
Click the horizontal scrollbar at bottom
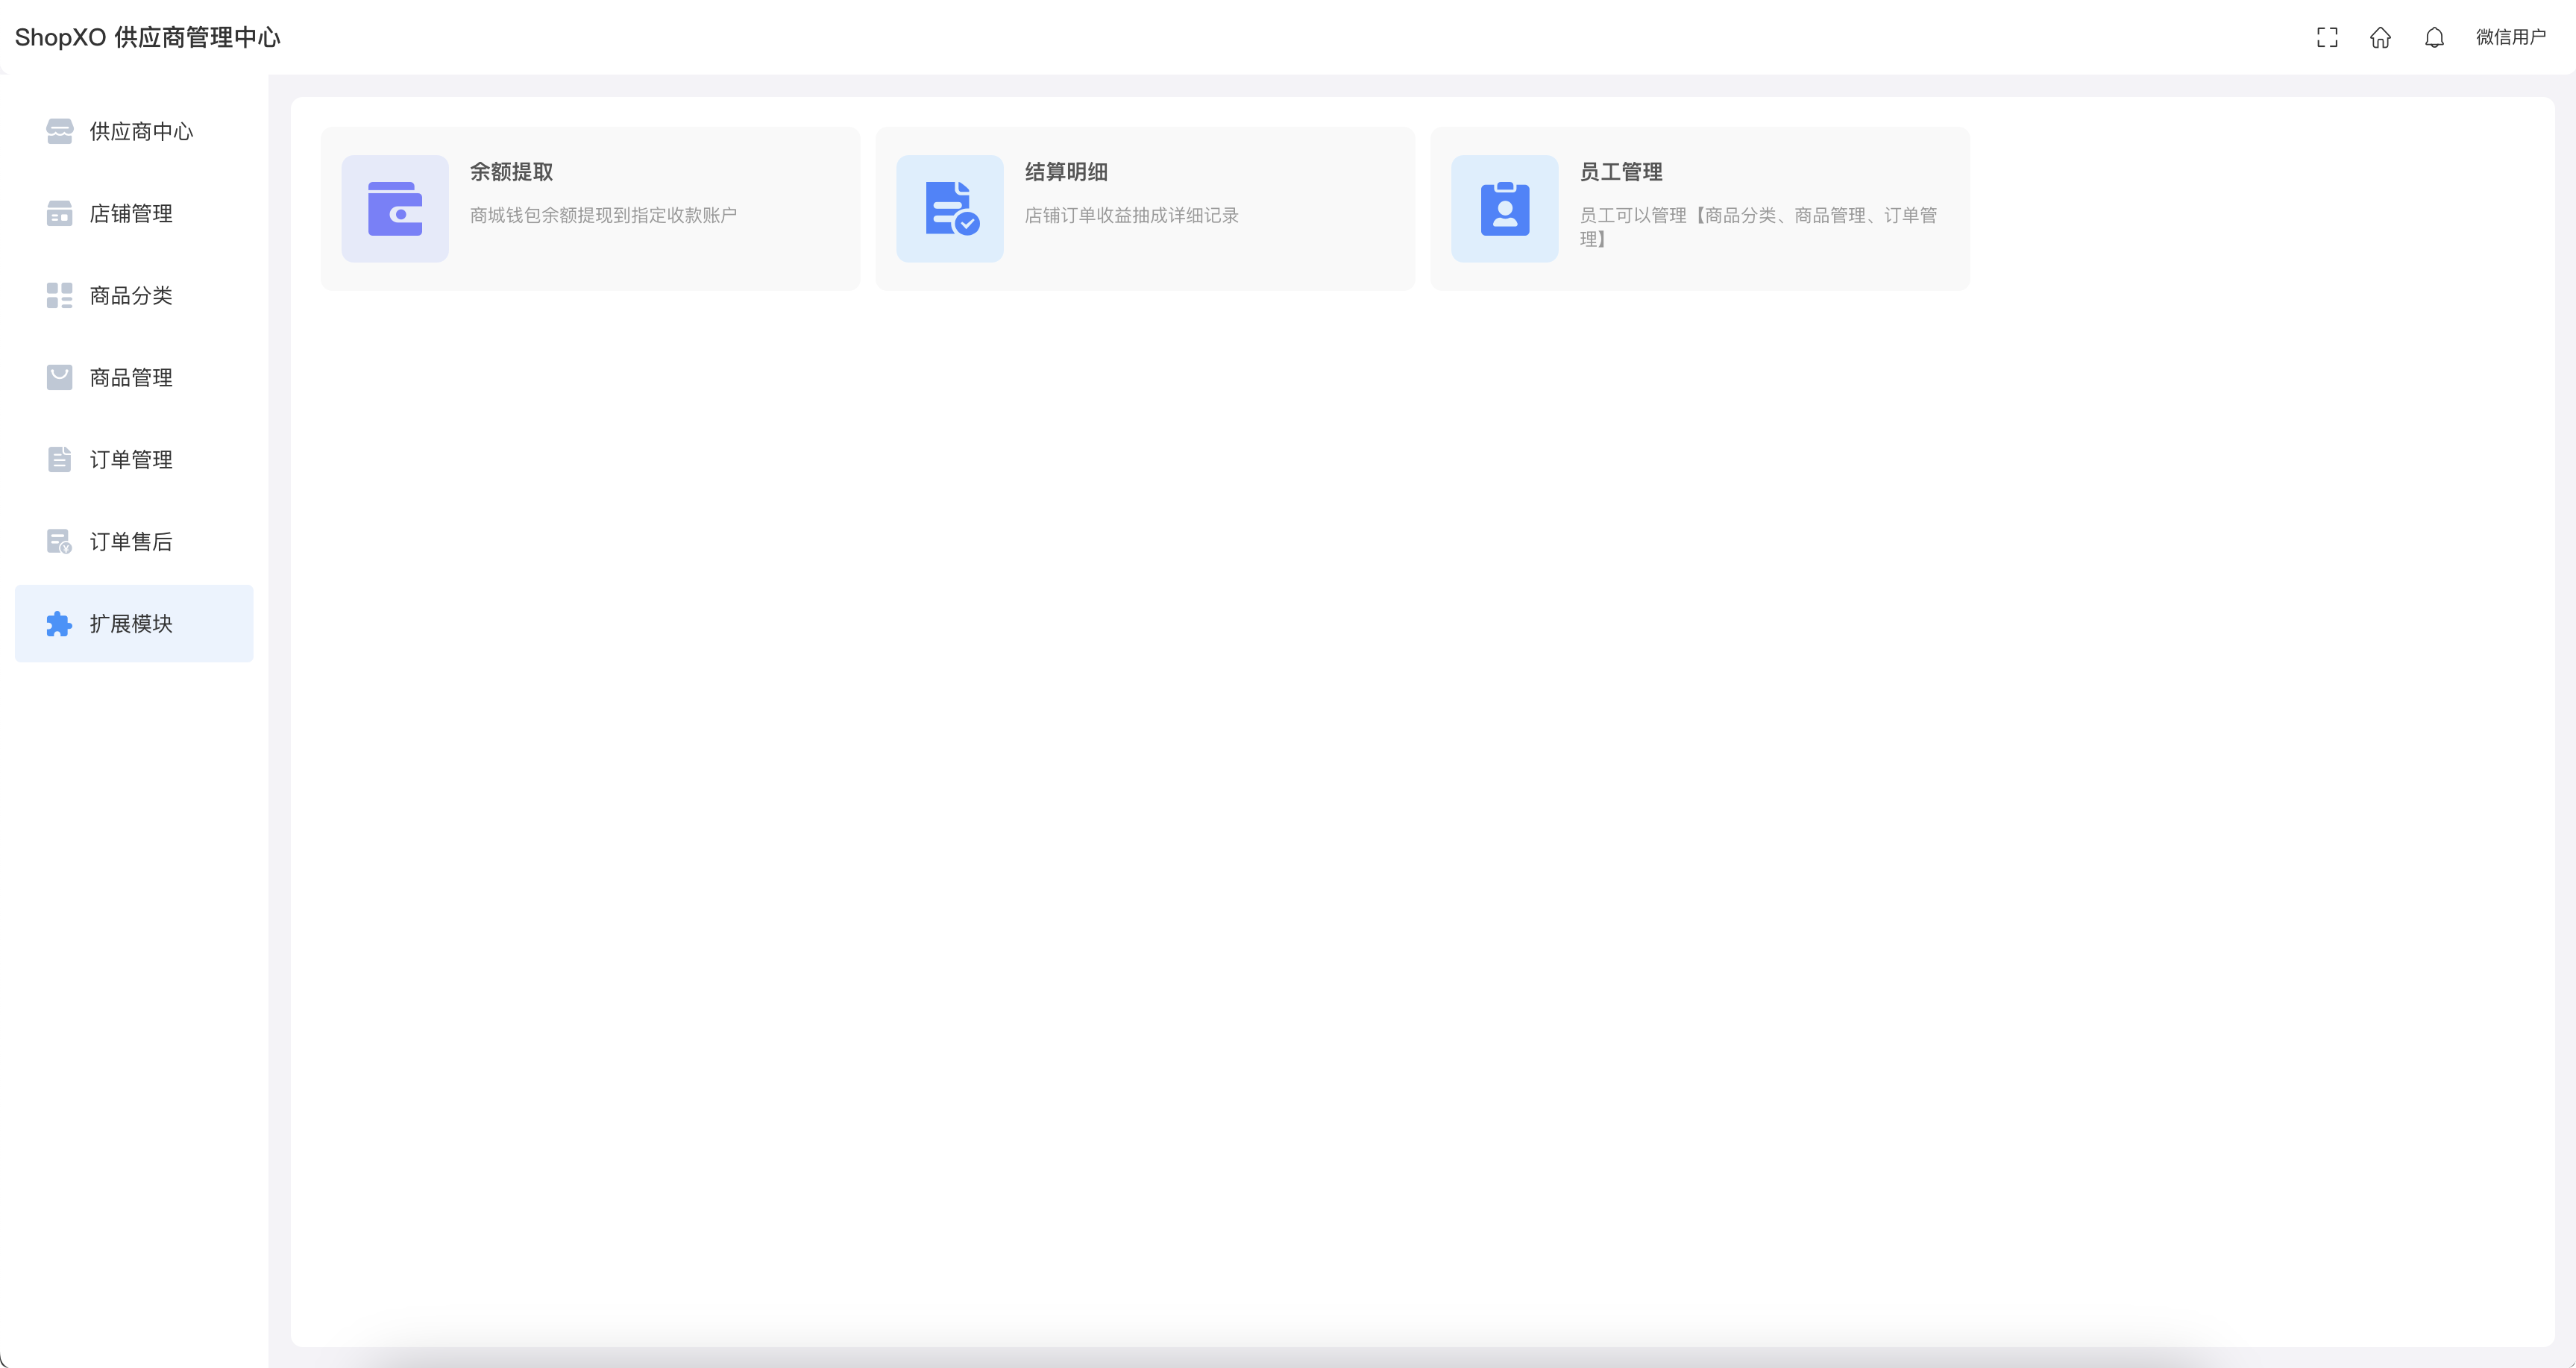pyautogui.click(x=1280, y=1358)
